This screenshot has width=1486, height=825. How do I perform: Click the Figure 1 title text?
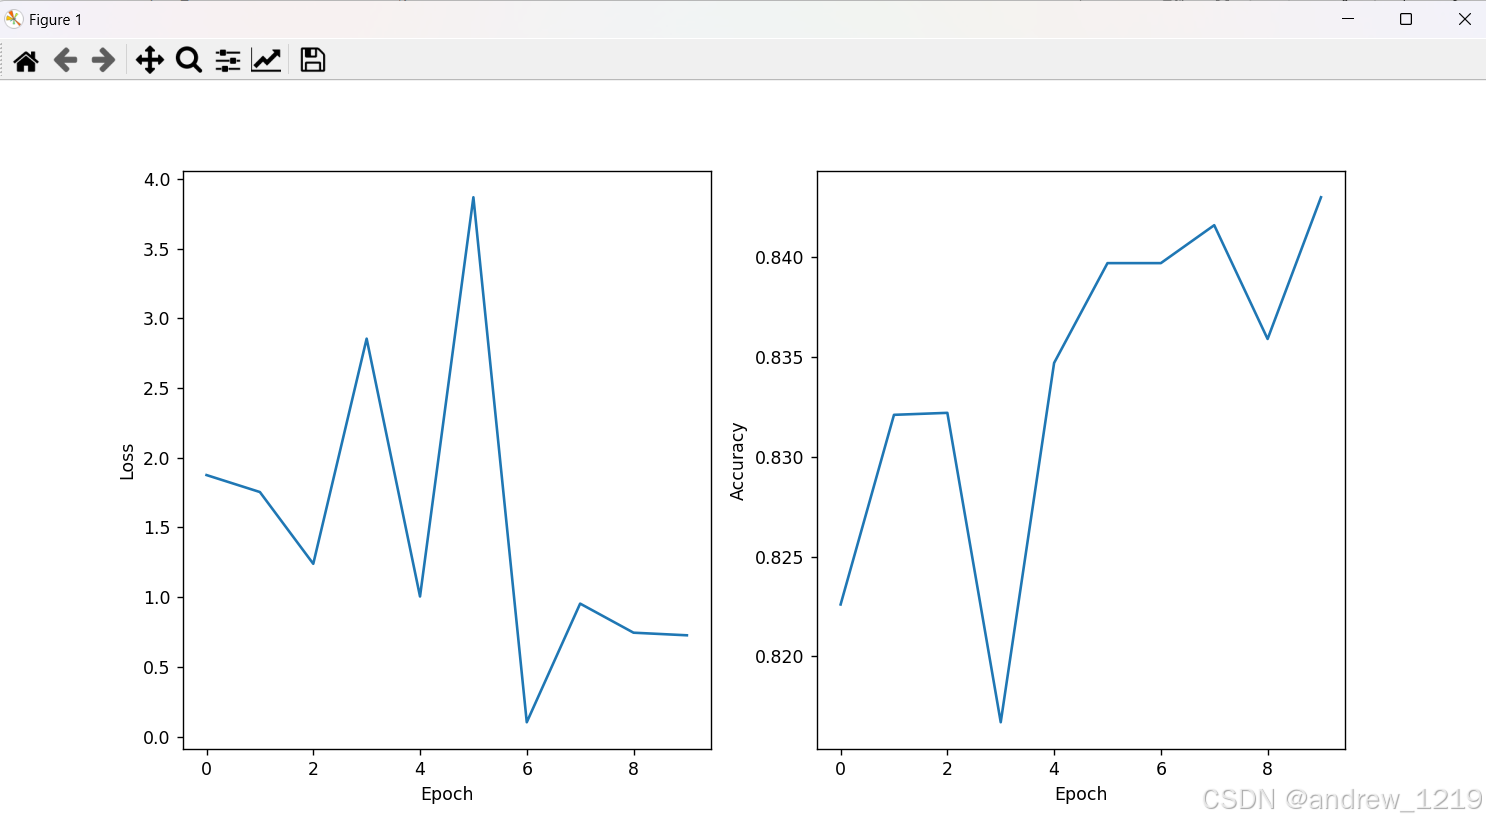click(x=56, y=20)
